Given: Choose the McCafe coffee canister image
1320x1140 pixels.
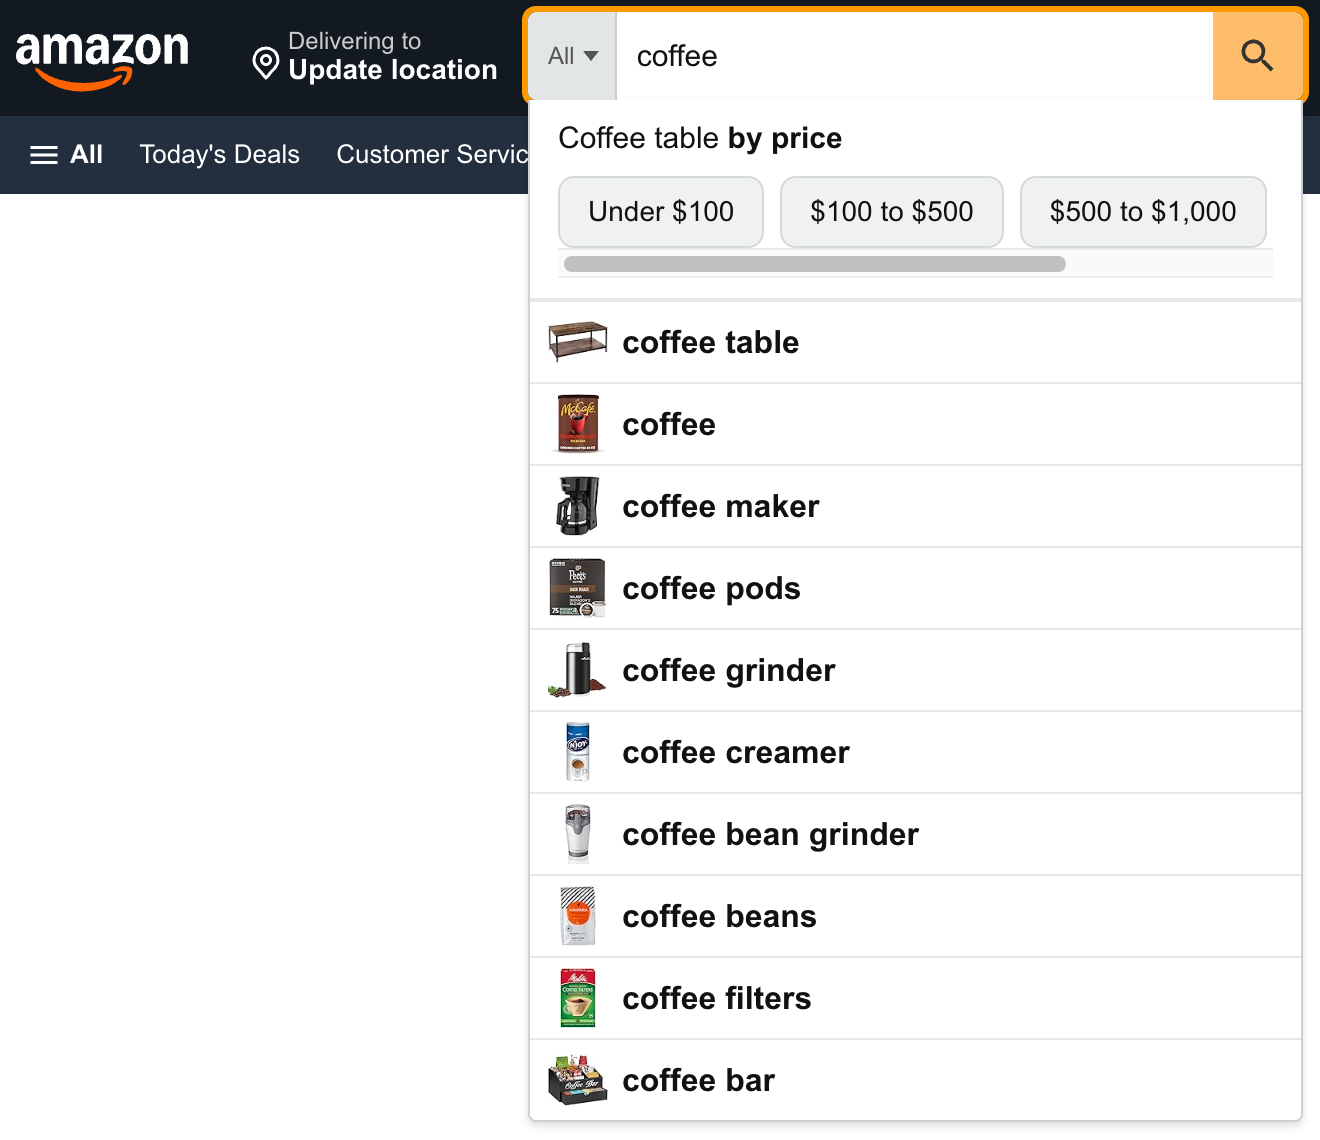Looking at the screenshot, I should [x=578, y=423].
